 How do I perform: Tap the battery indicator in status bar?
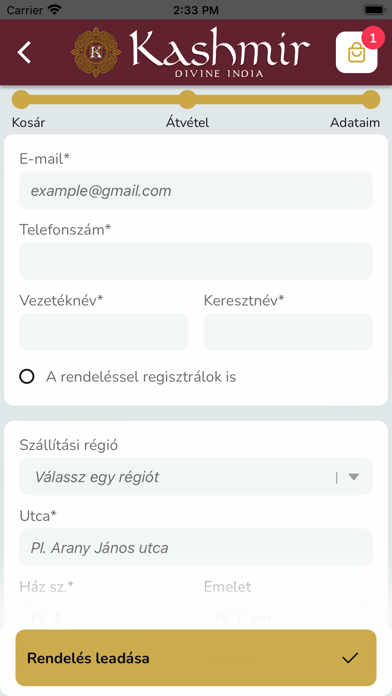[375, 9]
